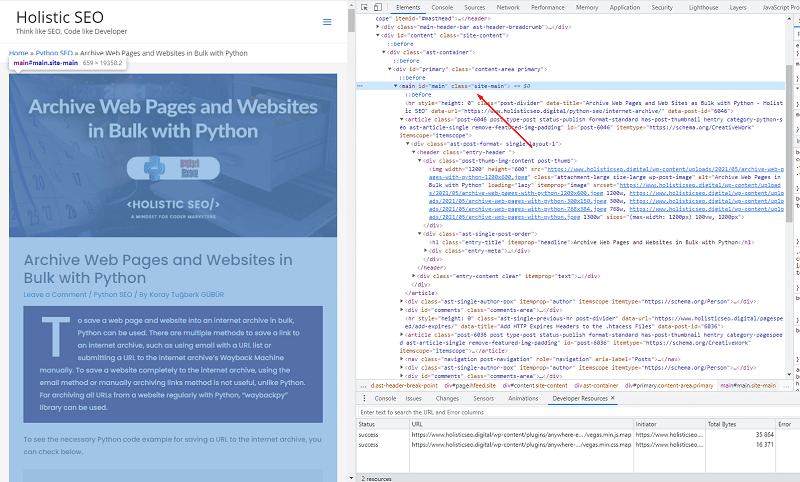The width and height of the screenshot is (800, 482).
Task: Open the Issues drawer tab
Action: 413,398
